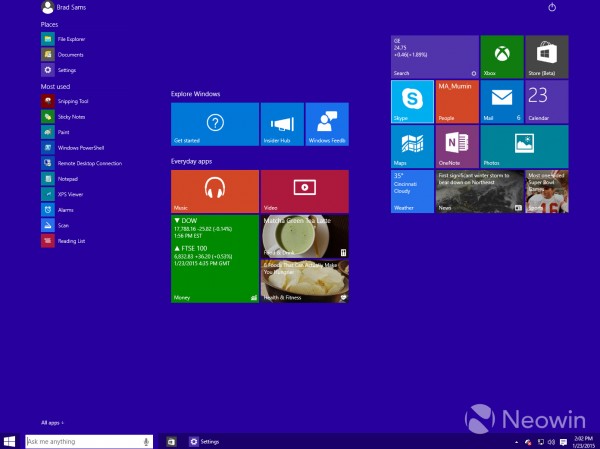600x449 pixels.
Task: Open the Brad Sams account menu
Action: [62, 9]
